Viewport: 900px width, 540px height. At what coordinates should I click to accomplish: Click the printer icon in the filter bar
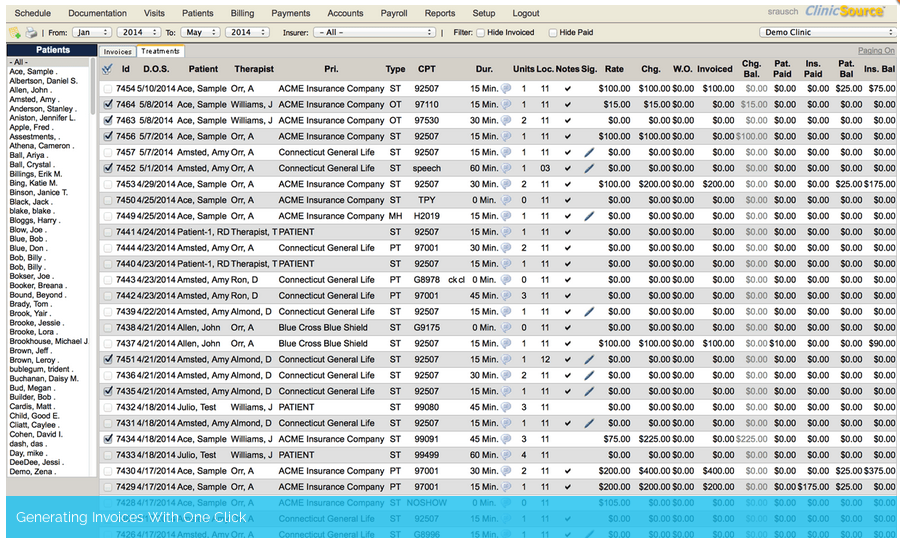pyautogui.click(x=31, y=33)
